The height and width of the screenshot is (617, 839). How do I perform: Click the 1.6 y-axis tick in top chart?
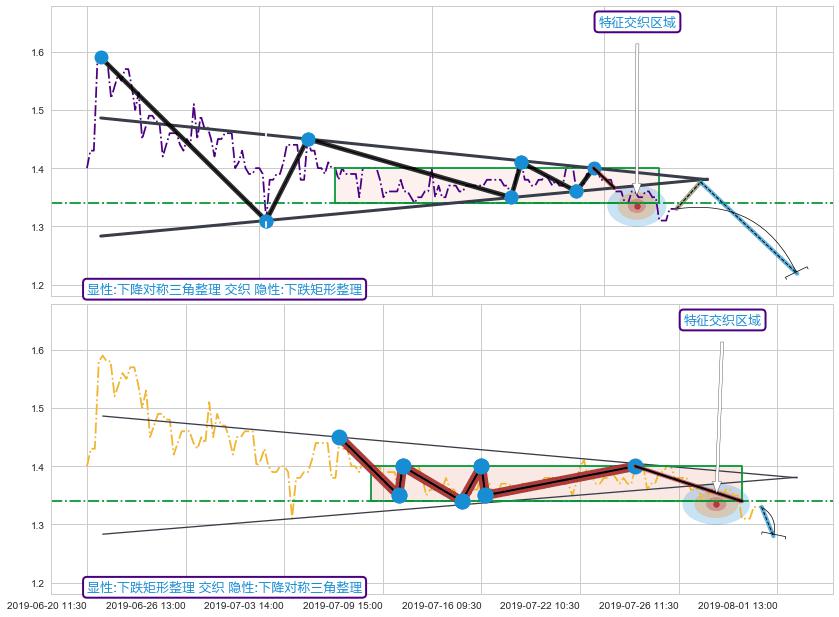click(36, 52)
